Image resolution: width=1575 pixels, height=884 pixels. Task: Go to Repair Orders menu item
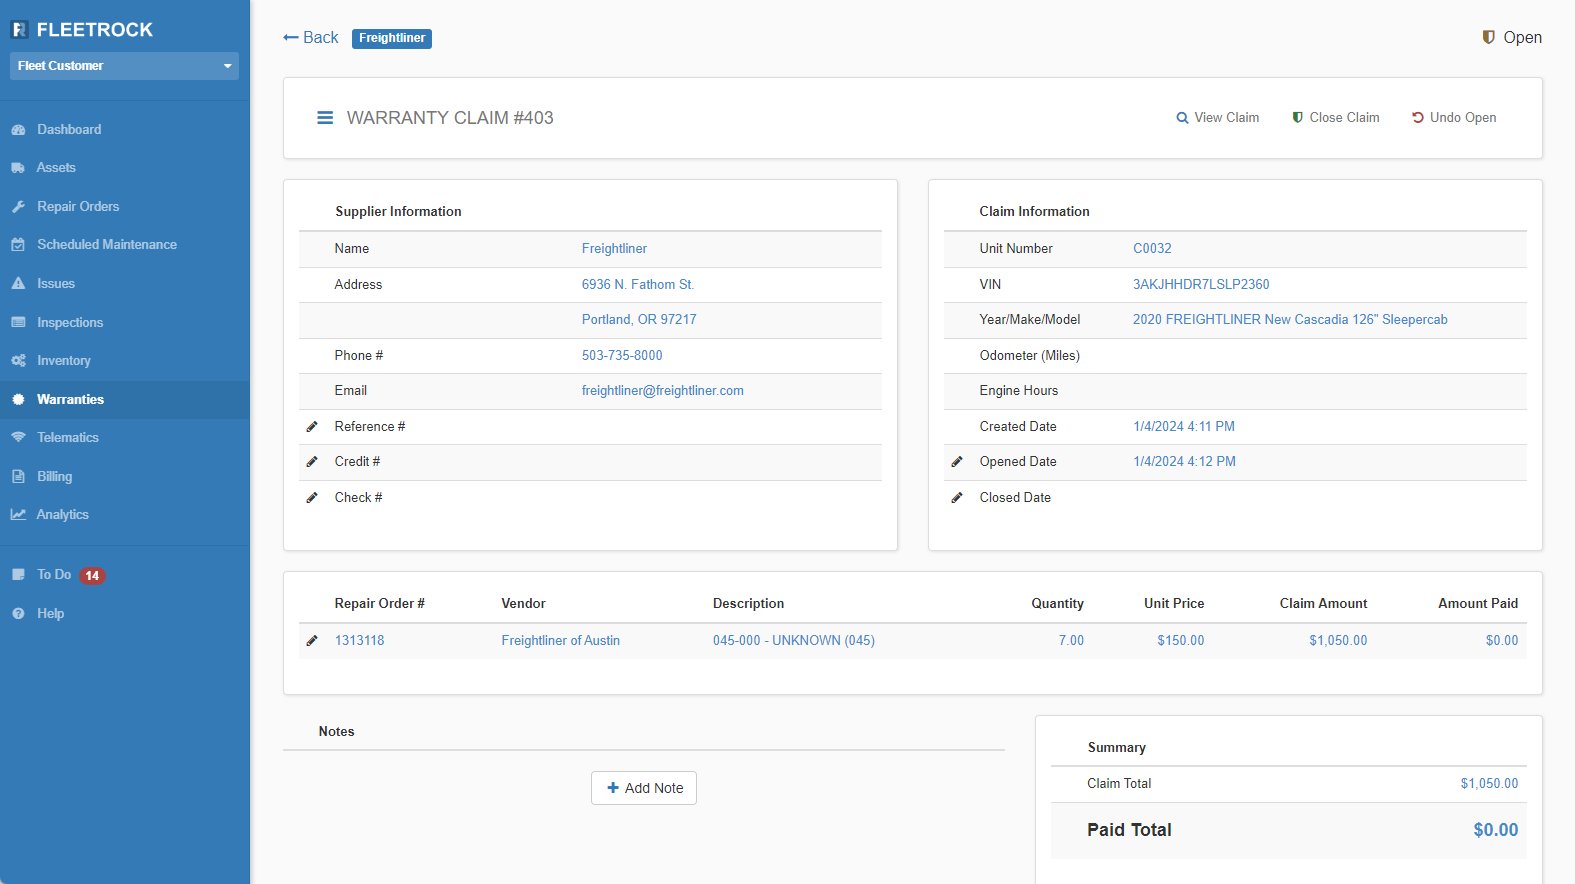78,207
